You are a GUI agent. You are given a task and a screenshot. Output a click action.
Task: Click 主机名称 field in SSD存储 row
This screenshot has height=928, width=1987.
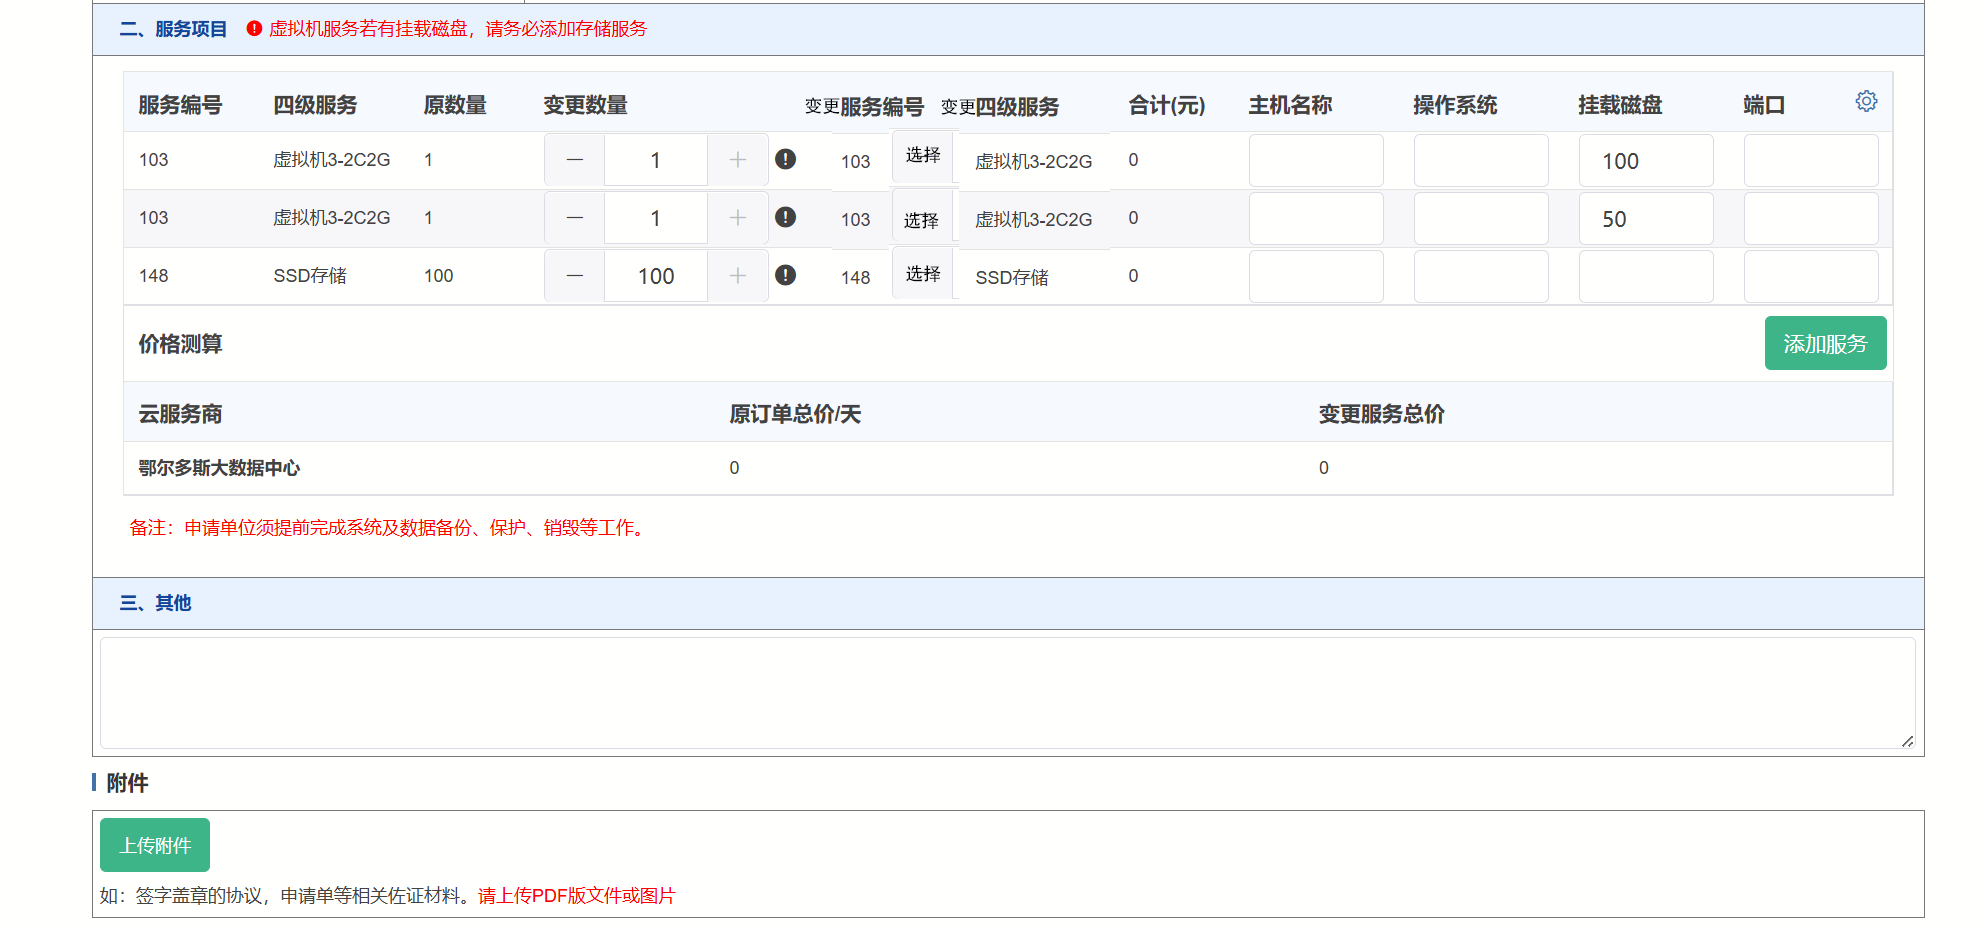(1316, 276)
